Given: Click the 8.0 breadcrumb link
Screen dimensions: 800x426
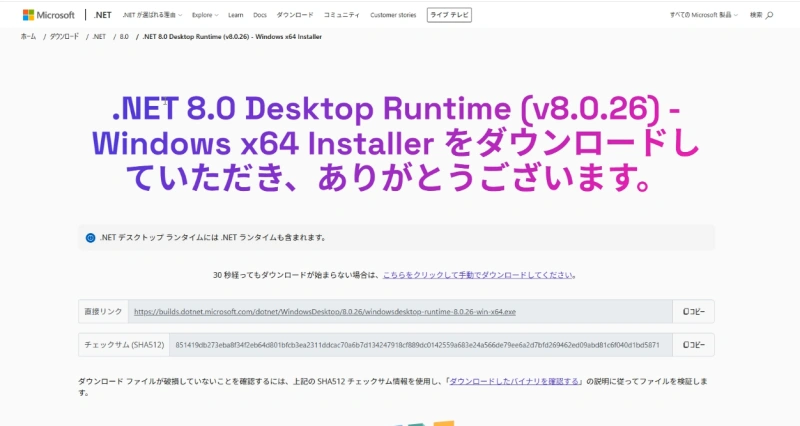Looking at the screenshot, I should pyautogui.click(x=124, y=37).
